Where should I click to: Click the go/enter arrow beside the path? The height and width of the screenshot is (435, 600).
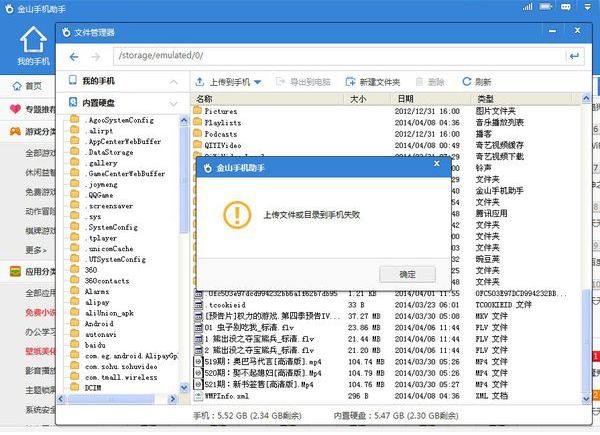point(574,56)
